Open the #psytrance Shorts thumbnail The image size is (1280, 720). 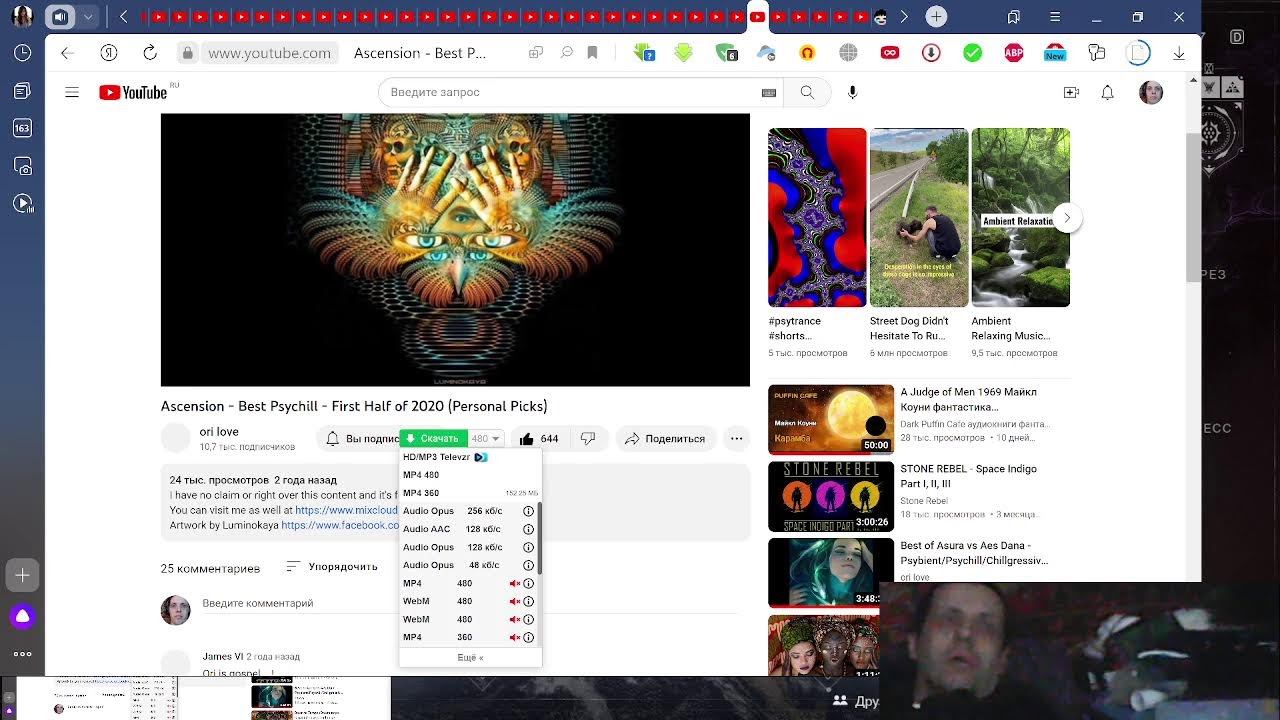tap(817, 217)
